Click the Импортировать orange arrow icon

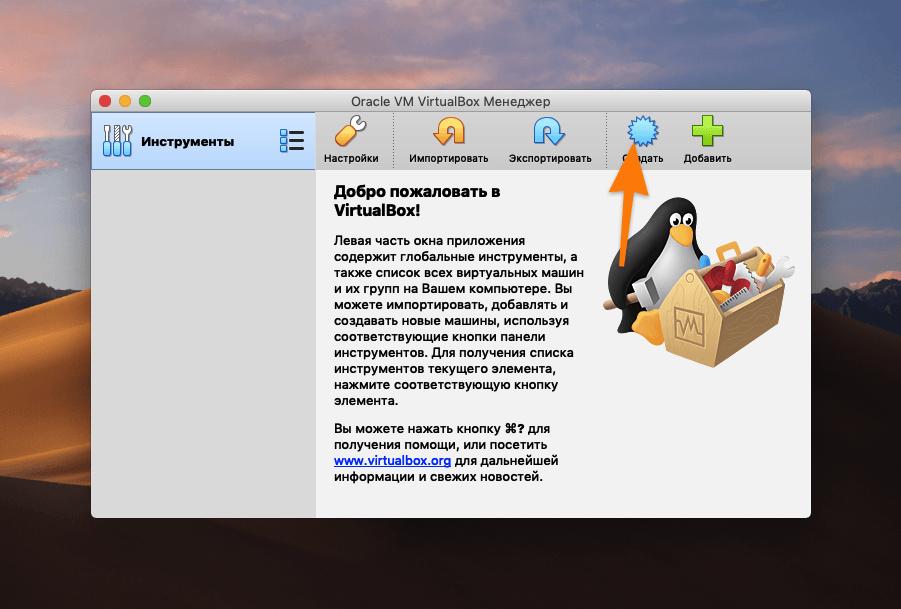[x=448, y=133]
